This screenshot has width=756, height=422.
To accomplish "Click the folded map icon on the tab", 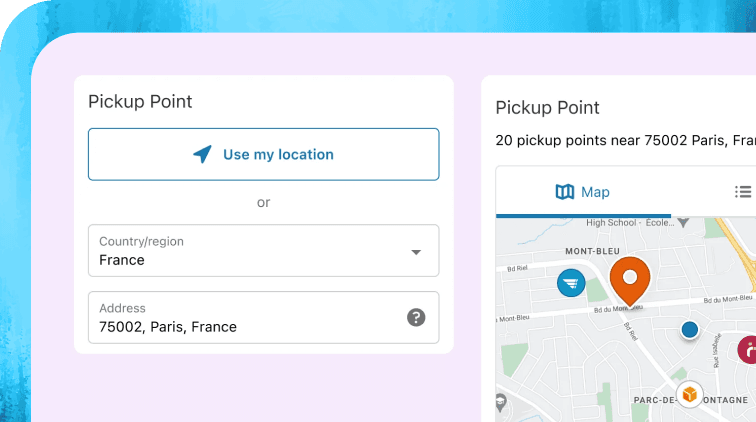I will (565, 192).
